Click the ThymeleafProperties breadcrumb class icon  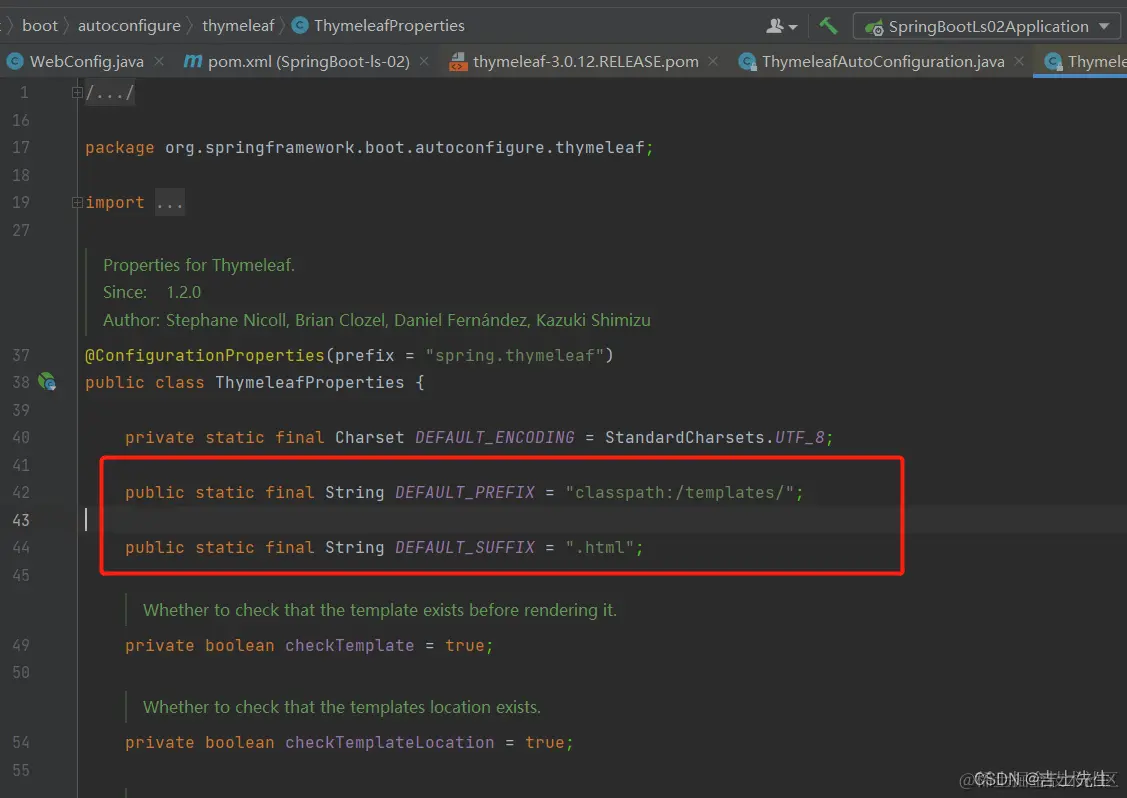pyautogui.click(x=300, y=26)
